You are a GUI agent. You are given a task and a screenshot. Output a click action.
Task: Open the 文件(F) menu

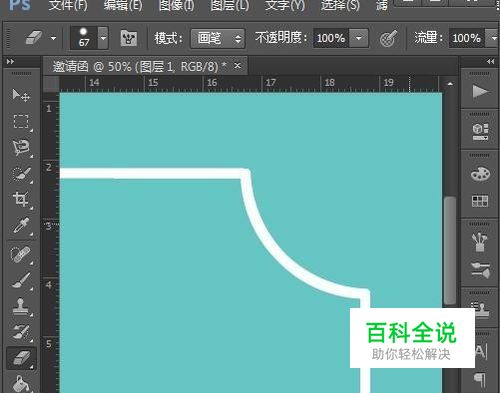tap(68, 5)
